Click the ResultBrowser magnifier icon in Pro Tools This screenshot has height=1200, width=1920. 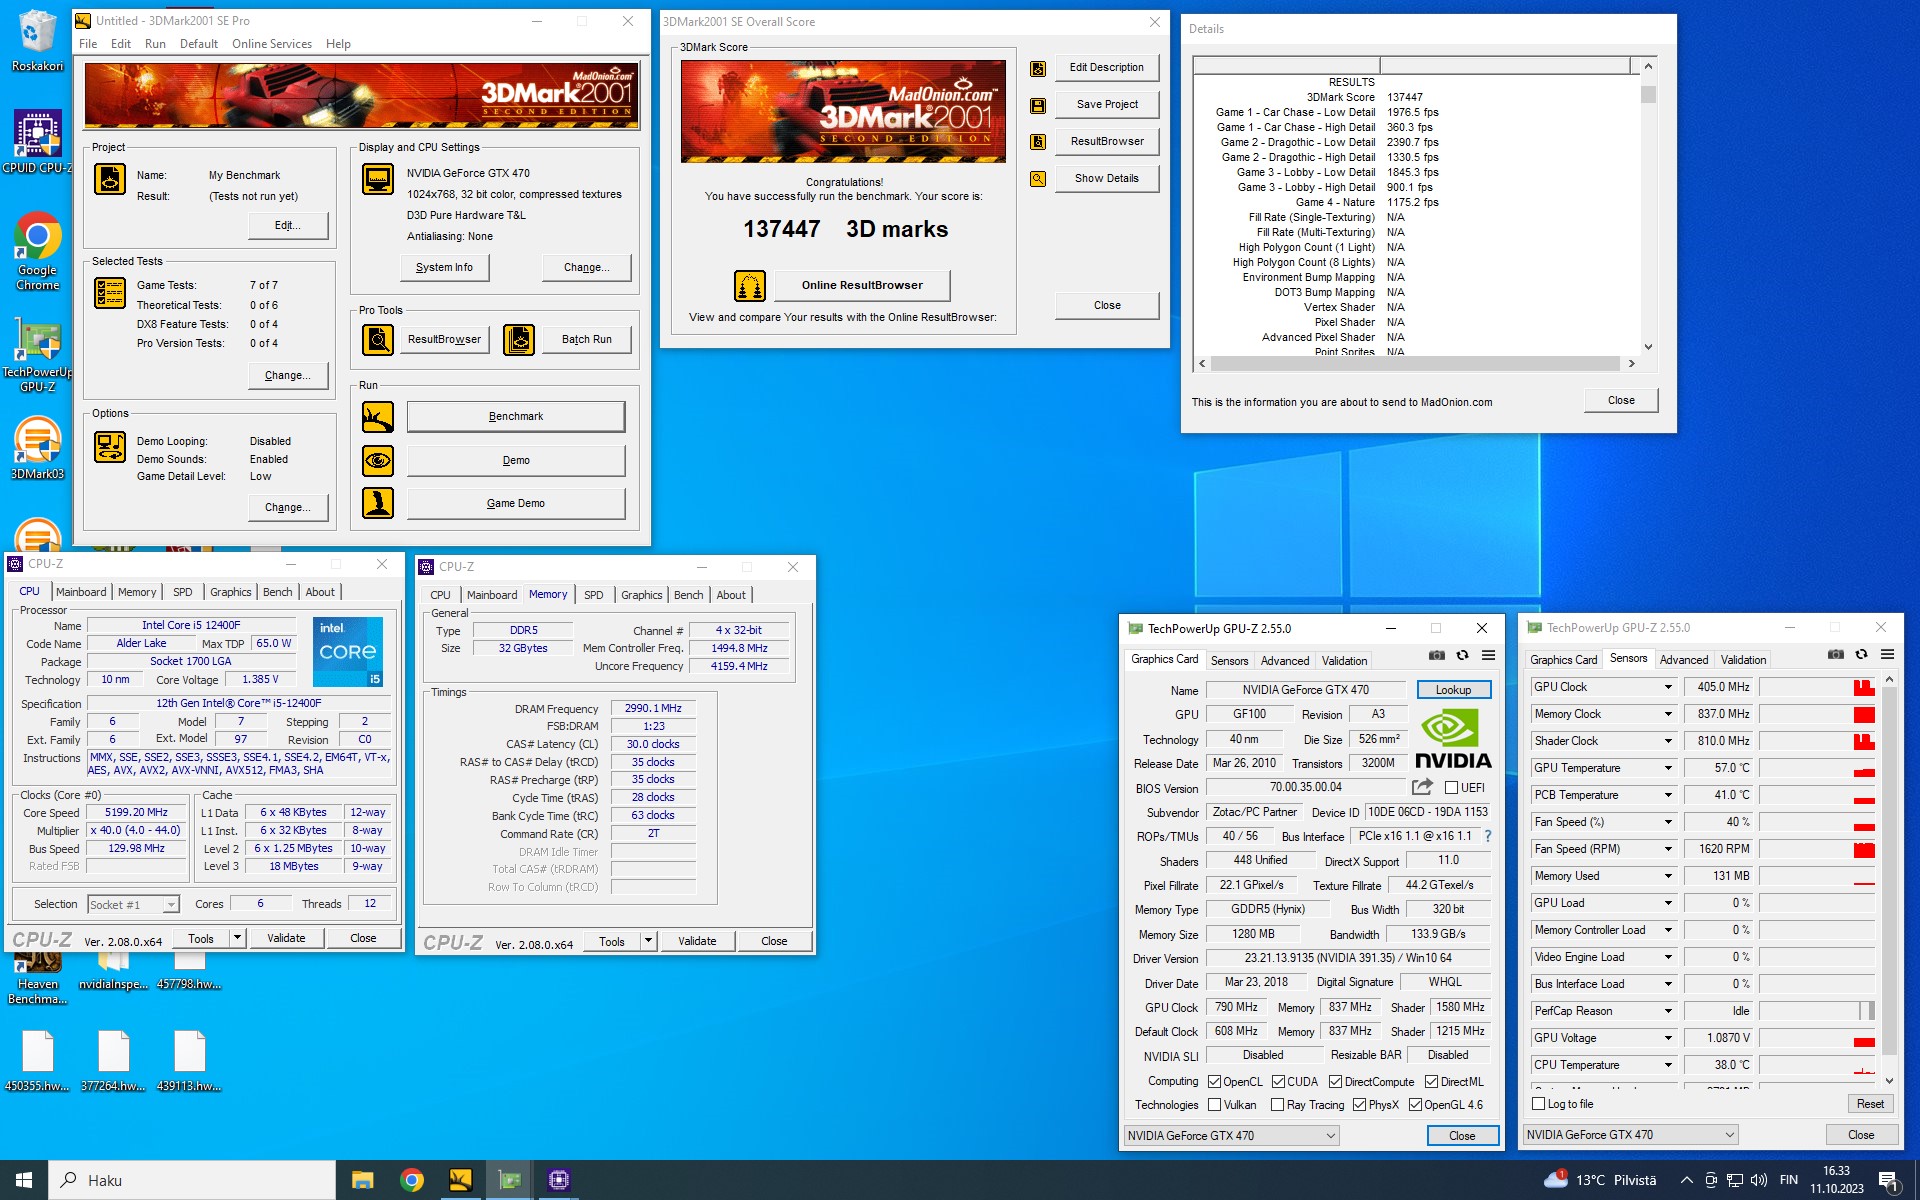click(x=378, y=340)
